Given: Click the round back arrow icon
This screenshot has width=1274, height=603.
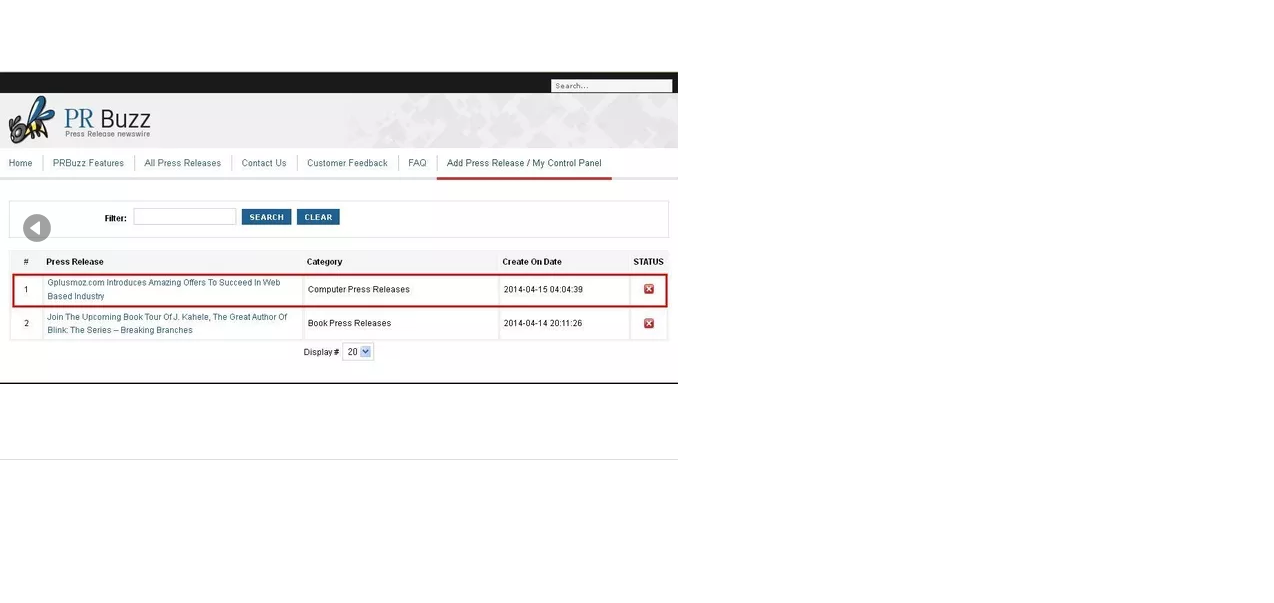Looking at the screenshot, I should point(37,228).
